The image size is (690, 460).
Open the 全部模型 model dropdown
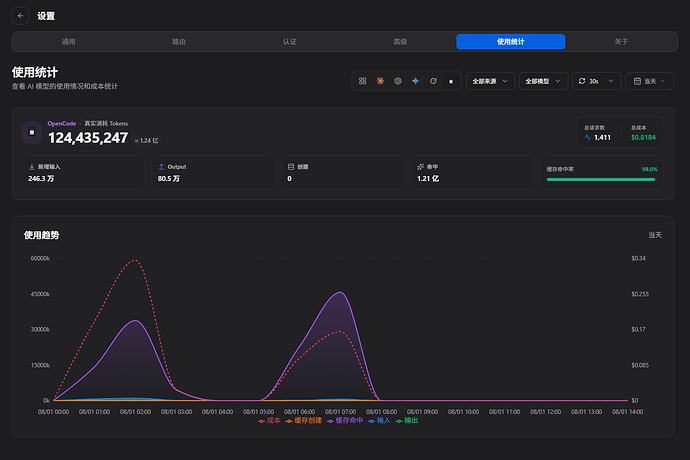pyautogui.click(x=543, y=81)
